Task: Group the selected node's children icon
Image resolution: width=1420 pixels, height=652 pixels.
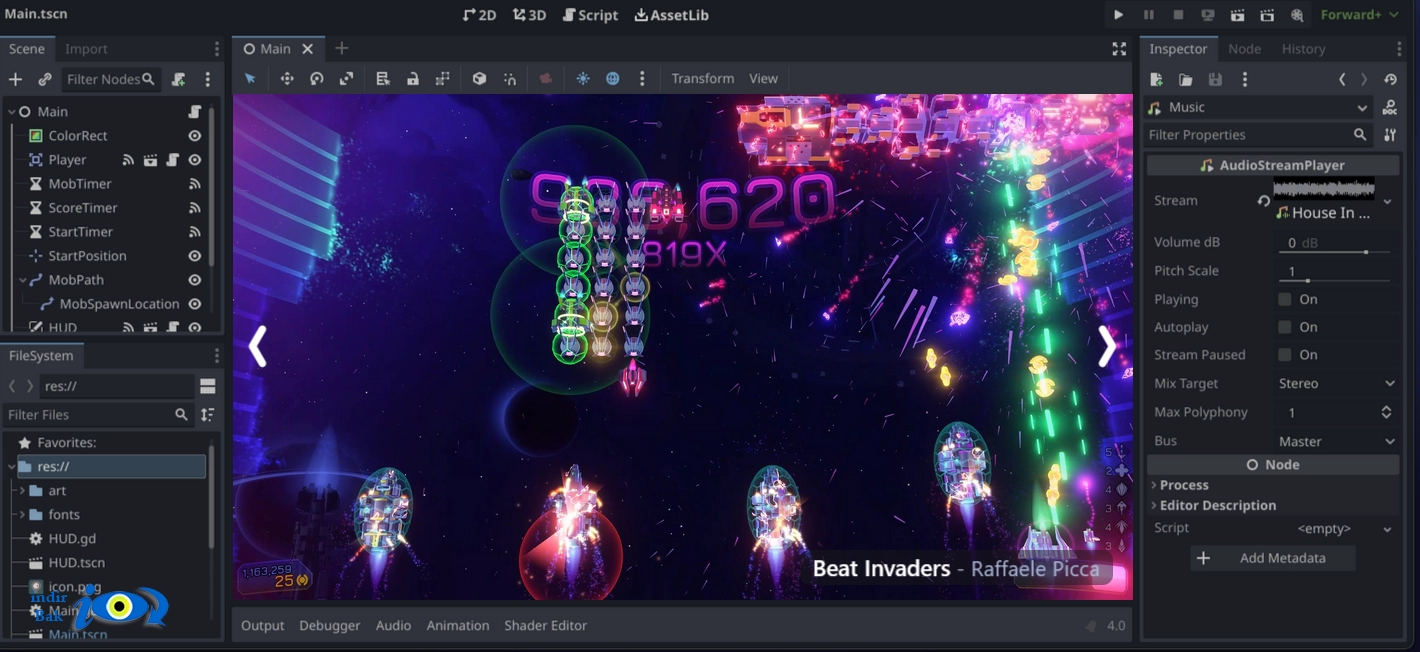Action: click(443, 78)
